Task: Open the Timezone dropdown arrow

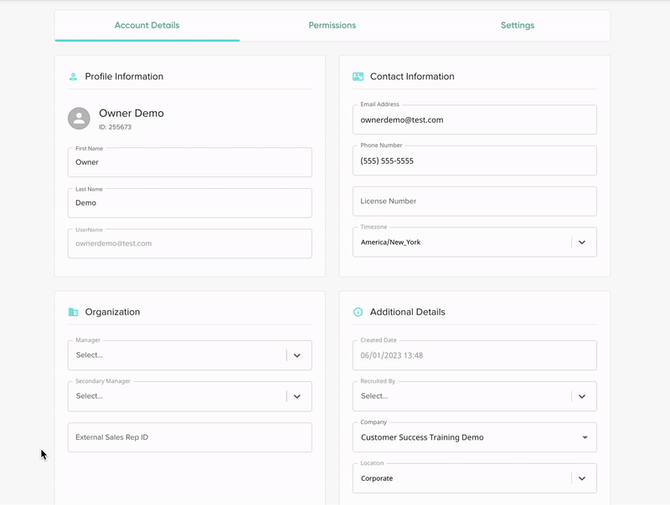Action: [x=582, y=242]
